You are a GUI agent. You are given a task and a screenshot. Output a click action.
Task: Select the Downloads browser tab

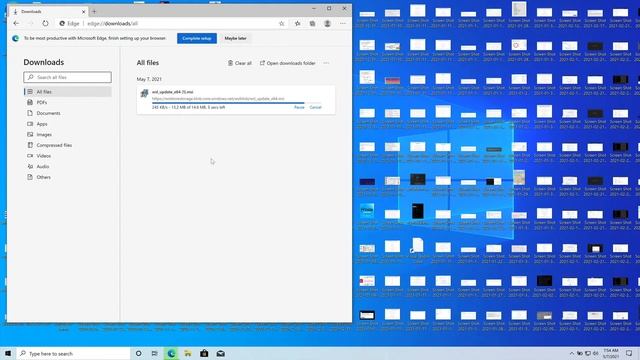pos(48,11)
